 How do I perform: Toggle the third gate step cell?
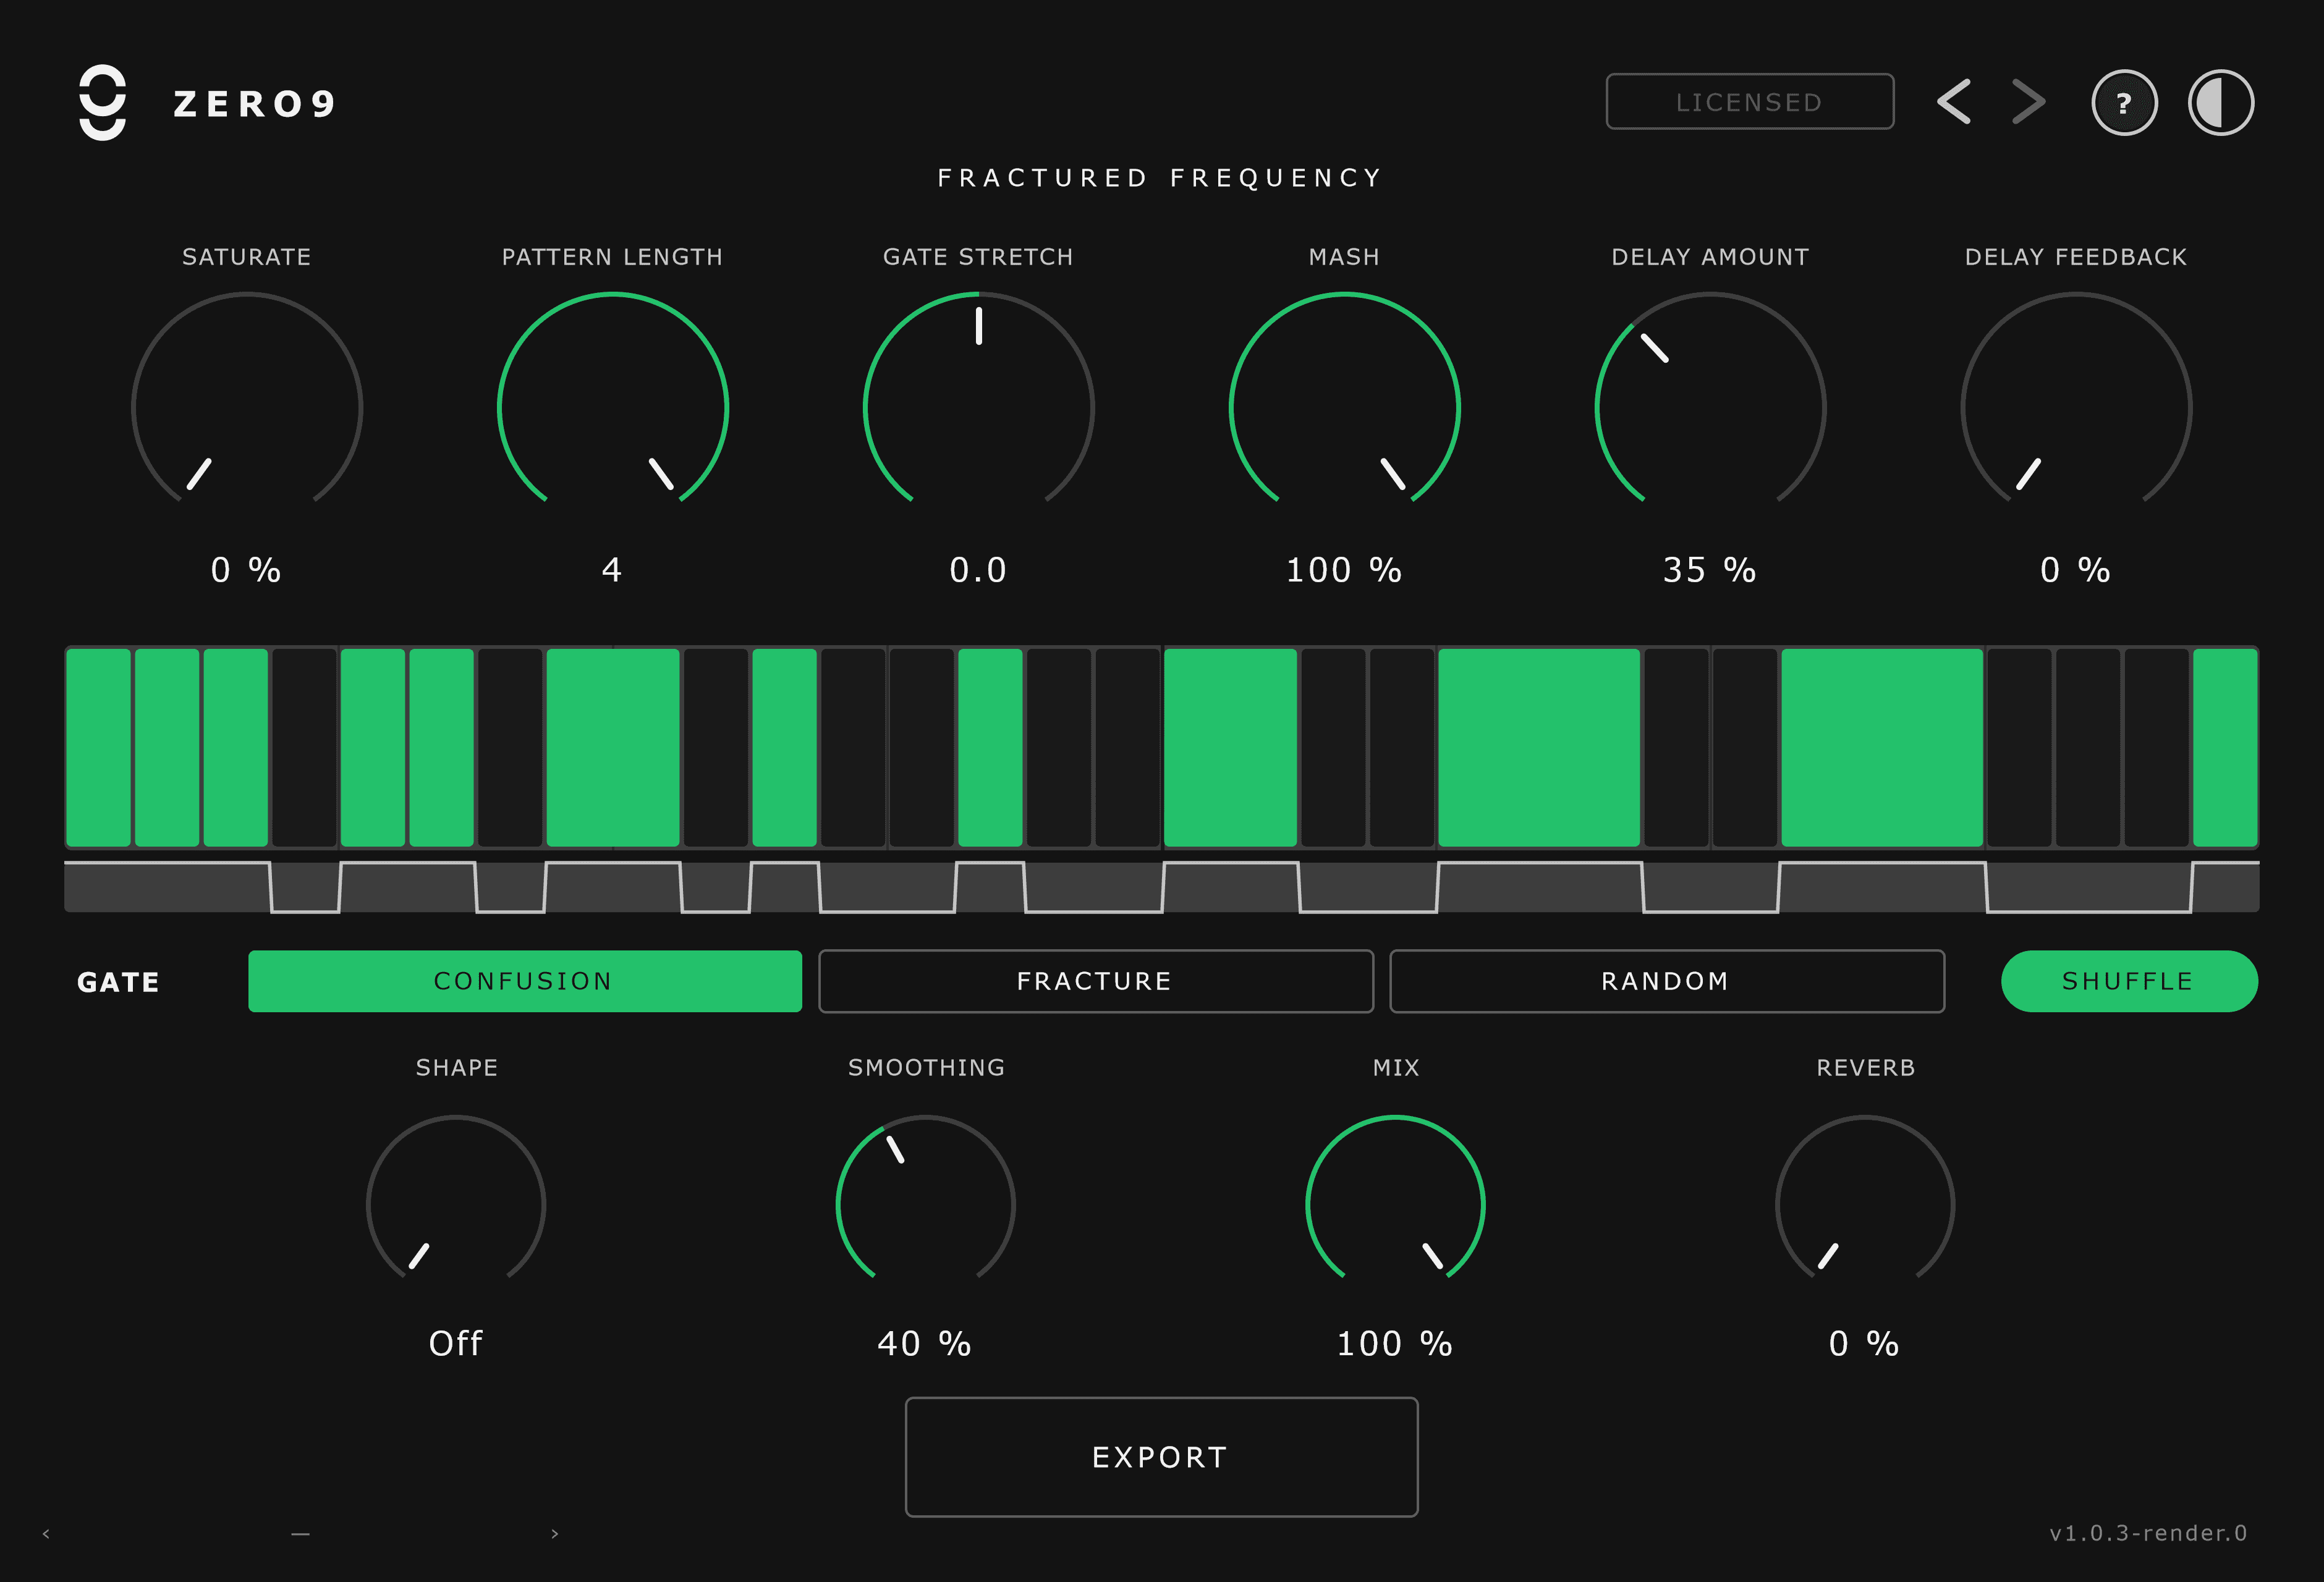236,748
